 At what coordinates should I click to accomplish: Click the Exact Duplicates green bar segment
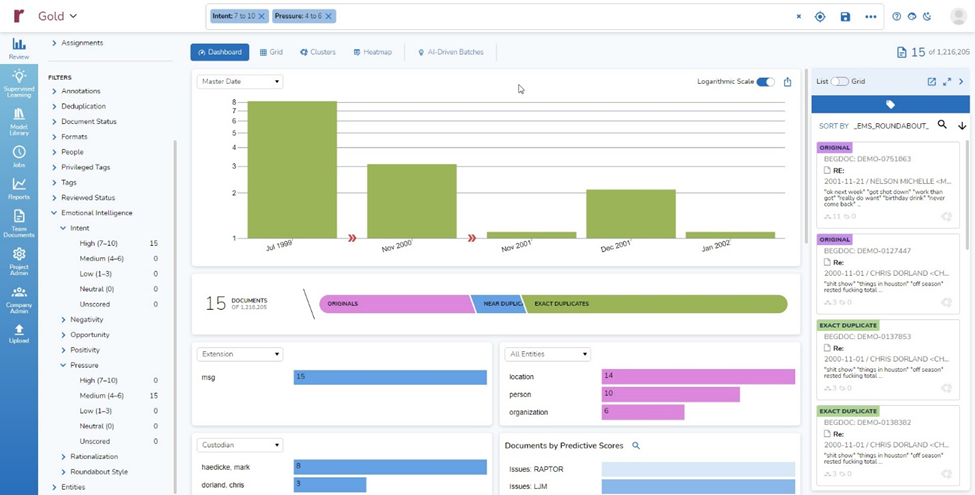[654, 304]
